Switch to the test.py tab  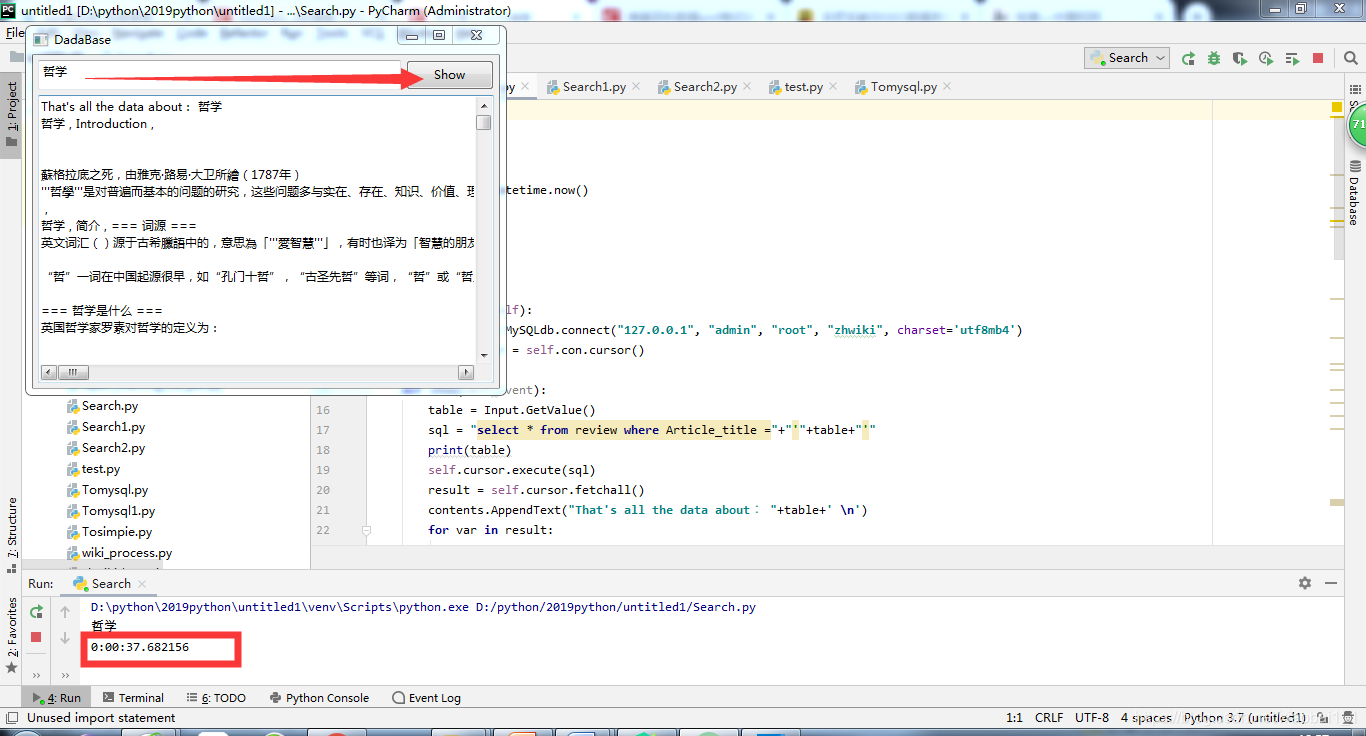(x=802, y=87)
